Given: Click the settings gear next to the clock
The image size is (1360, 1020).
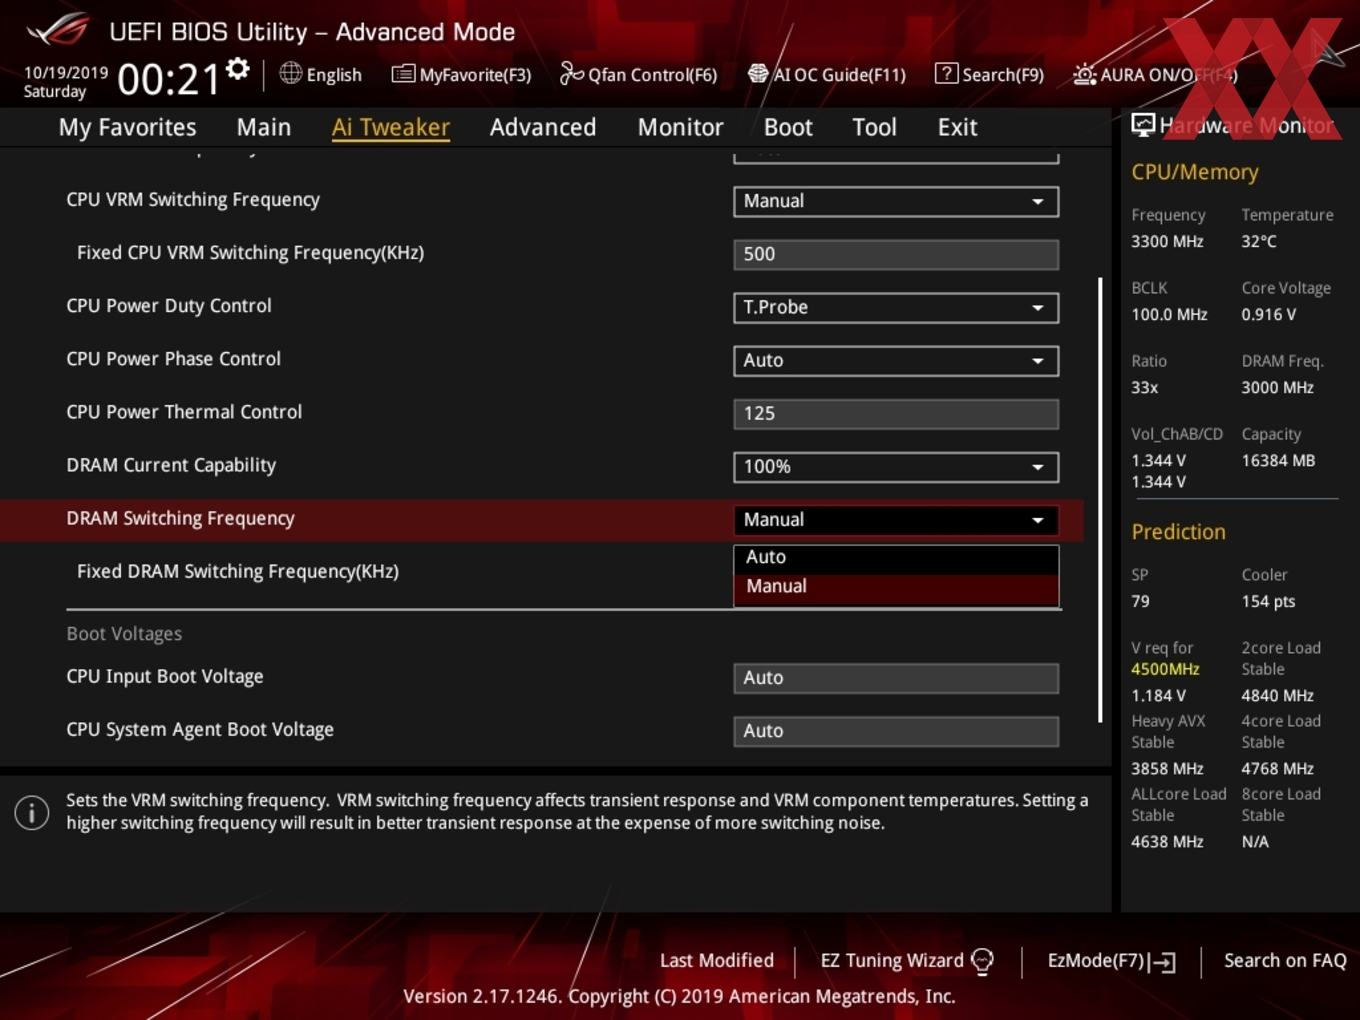Looking at the screenshot, I should pyautogui.click(x=237, y=69).
